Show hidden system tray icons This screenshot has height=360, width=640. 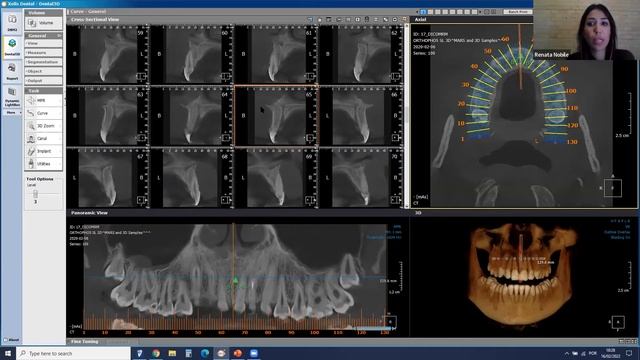[x=567, y=353]
